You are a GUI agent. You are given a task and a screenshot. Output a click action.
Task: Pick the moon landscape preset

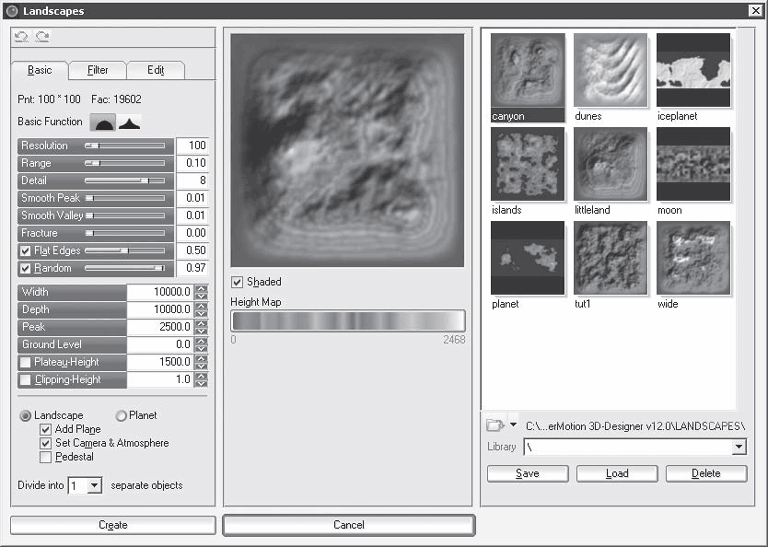693,165
